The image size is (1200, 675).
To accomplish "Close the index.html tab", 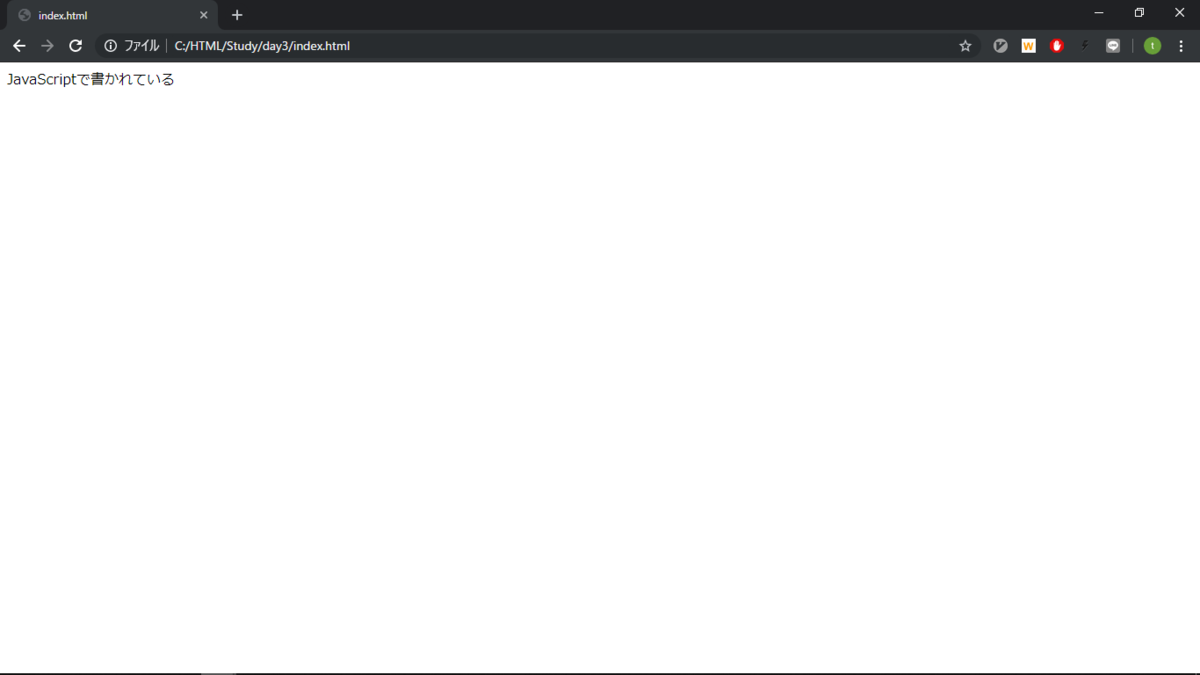I will coord(204,15).
